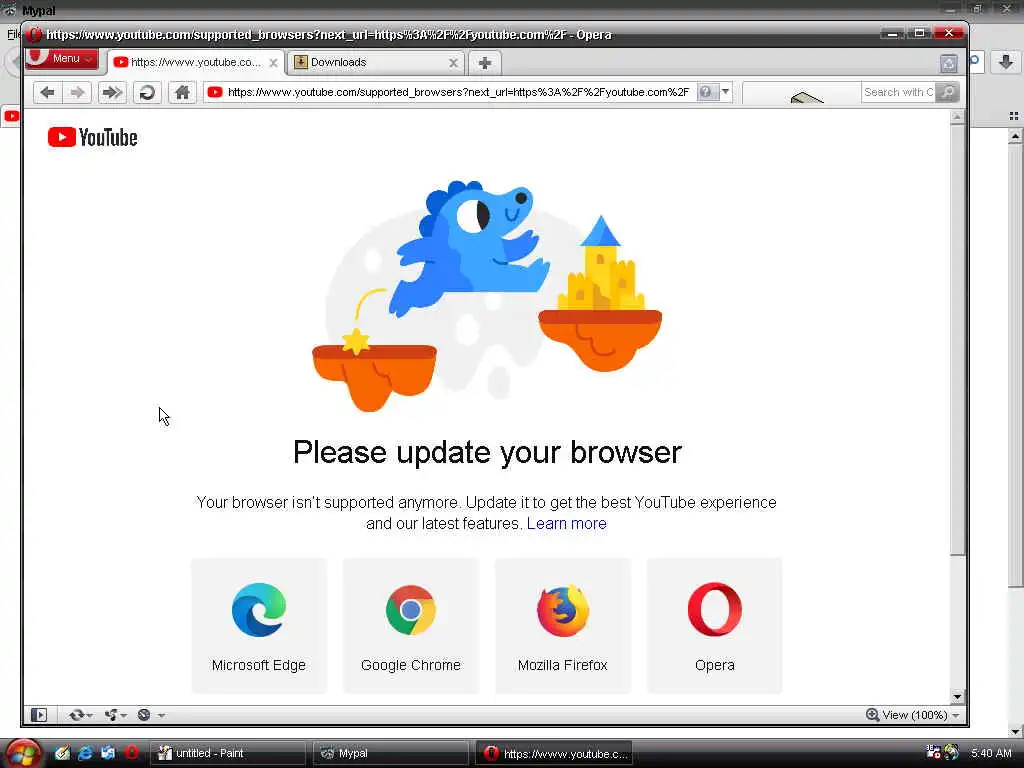Image resolution: width=1024 pixels, height=768 pixels.
Task: Click the address bar URL field
Action: point(458,92)
